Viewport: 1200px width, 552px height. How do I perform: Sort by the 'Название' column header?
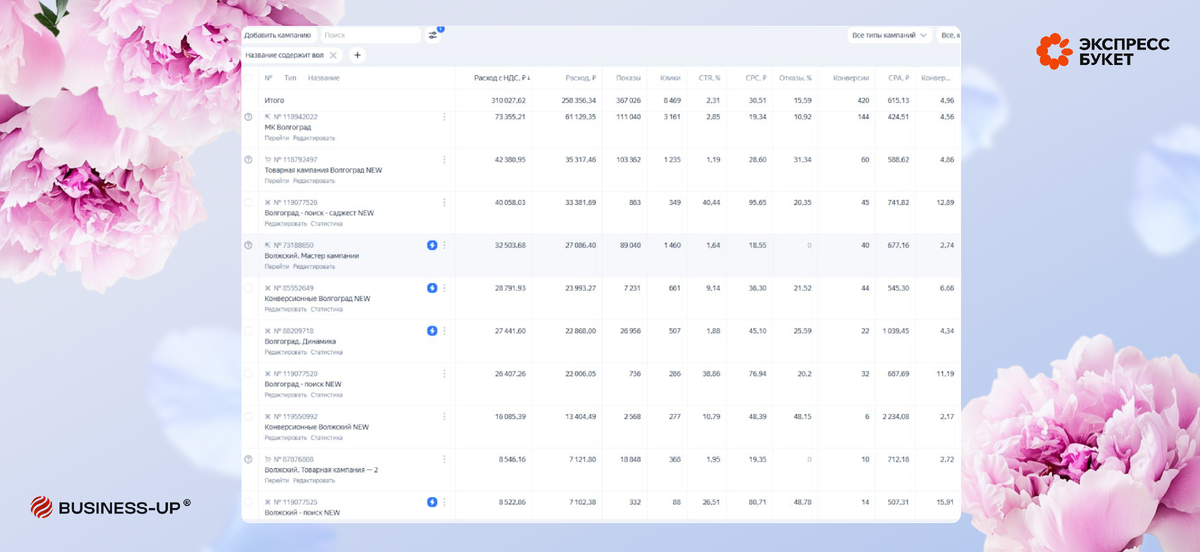tap(323, 77)
